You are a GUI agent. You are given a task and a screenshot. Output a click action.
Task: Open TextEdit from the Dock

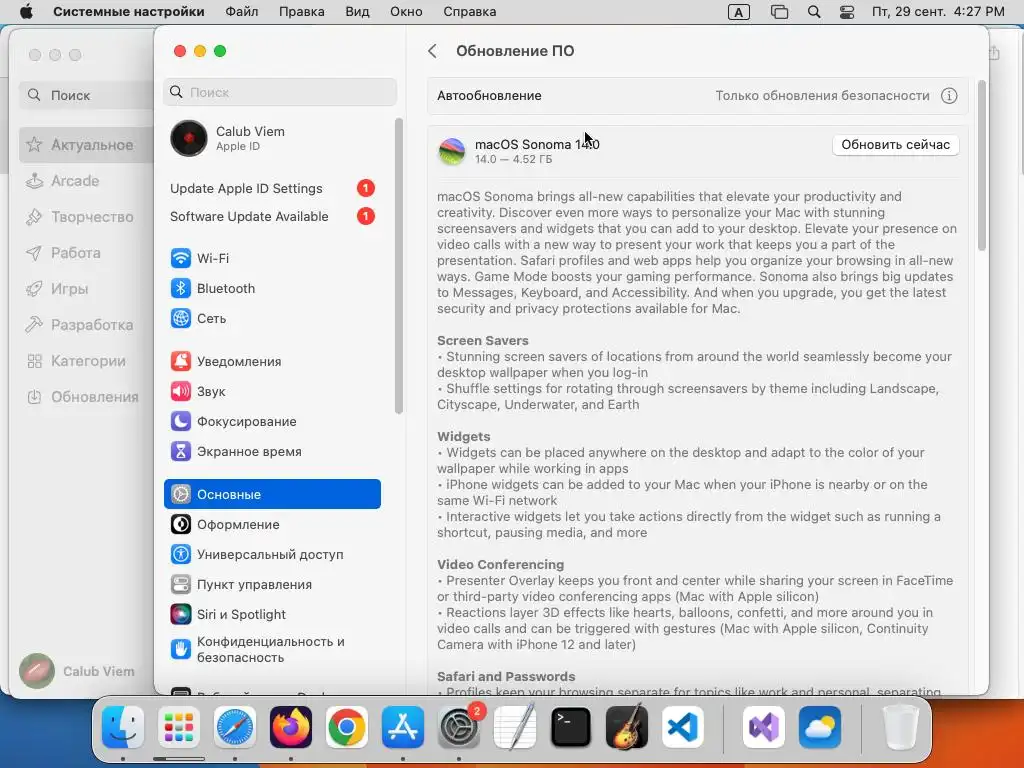(515, 727)
